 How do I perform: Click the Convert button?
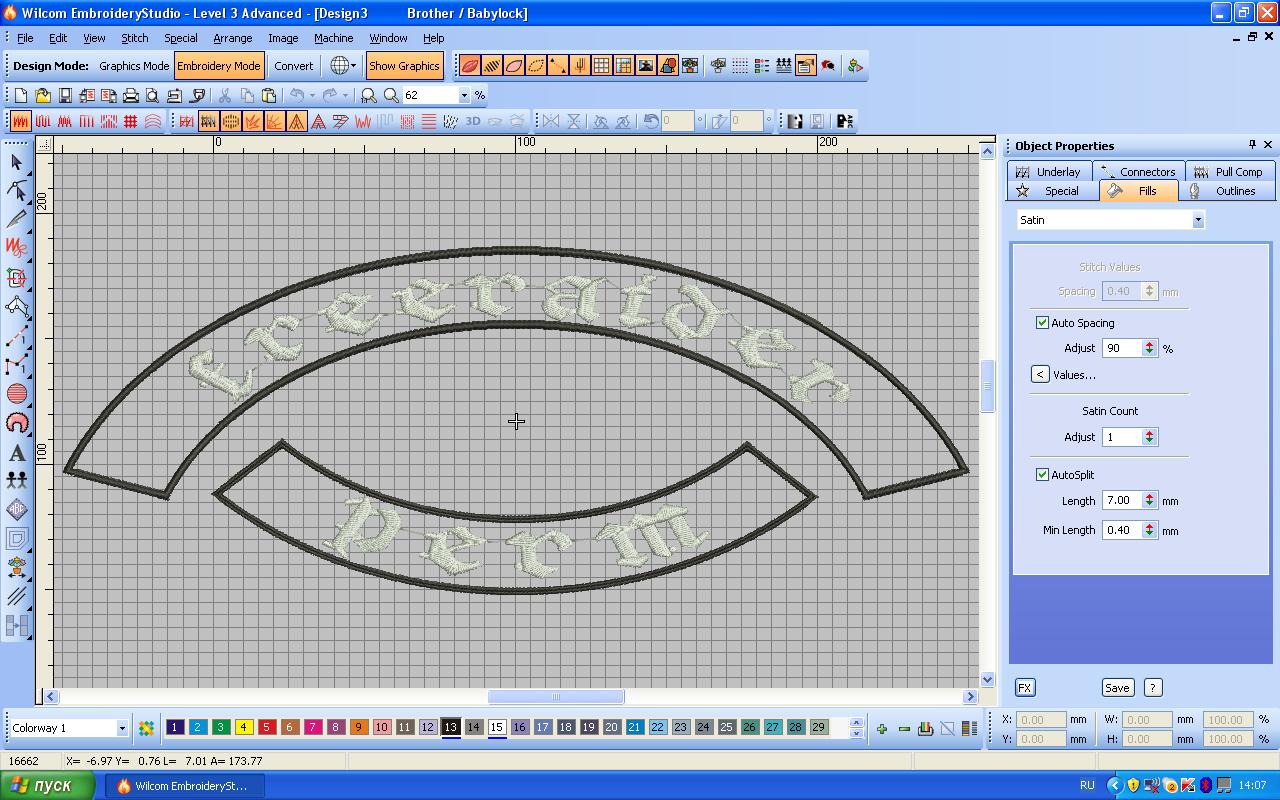point(294,66)
